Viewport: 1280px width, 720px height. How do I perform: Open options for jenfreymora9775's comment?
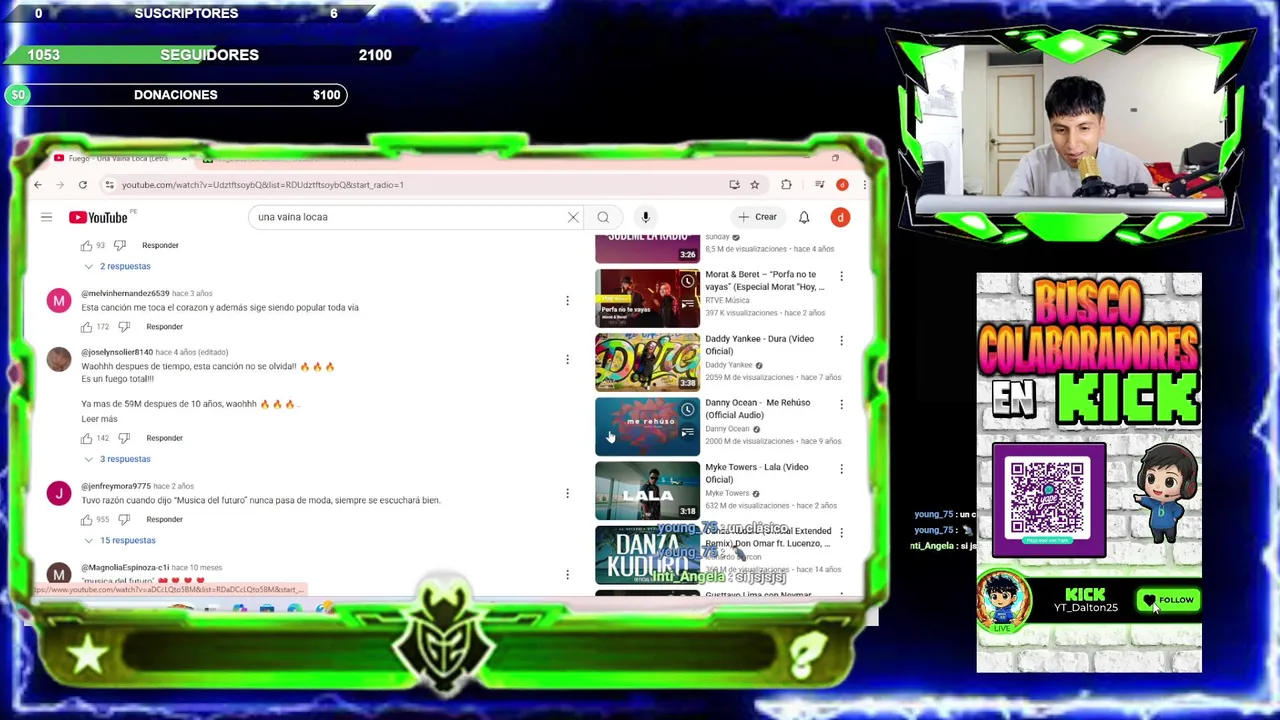pos(567,493)
